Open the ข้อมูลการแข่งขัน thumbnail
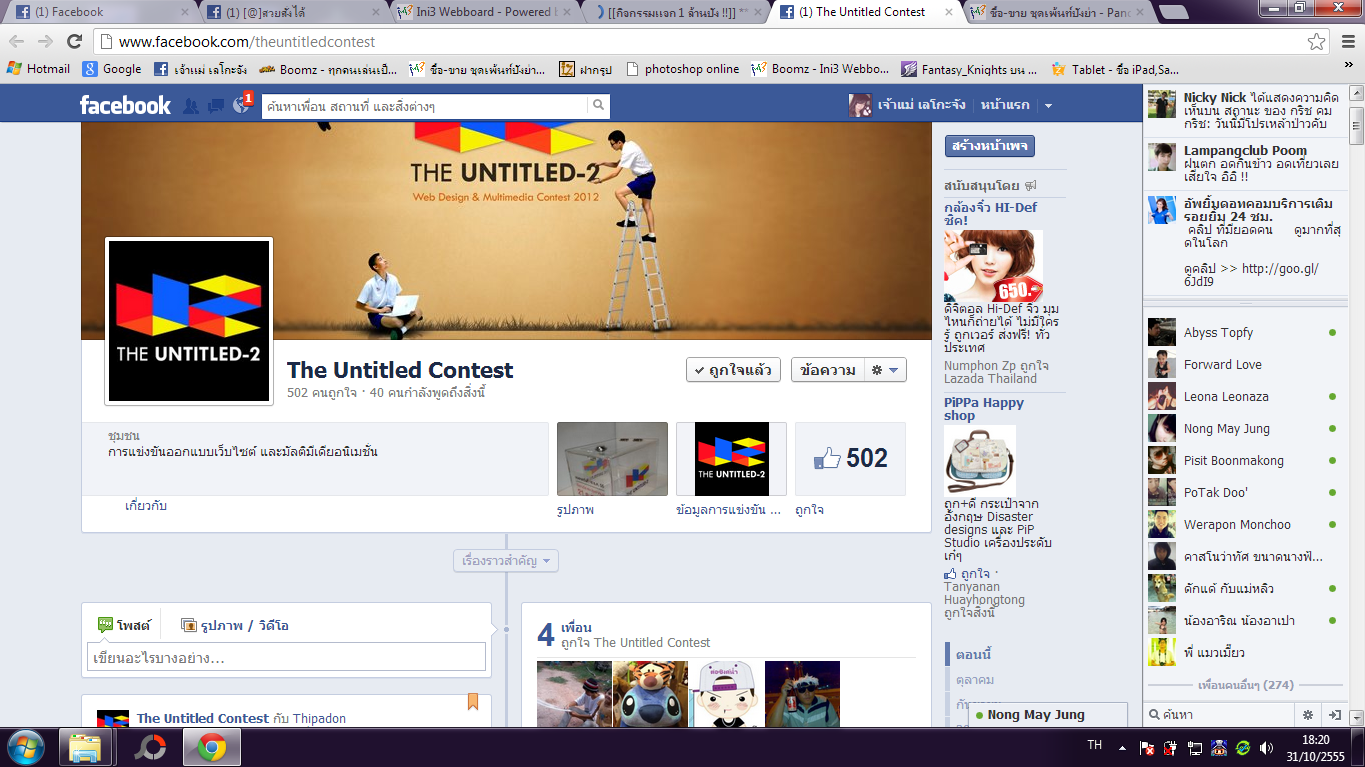Screen dimensions: 1365x767 (x=731, y=459)
